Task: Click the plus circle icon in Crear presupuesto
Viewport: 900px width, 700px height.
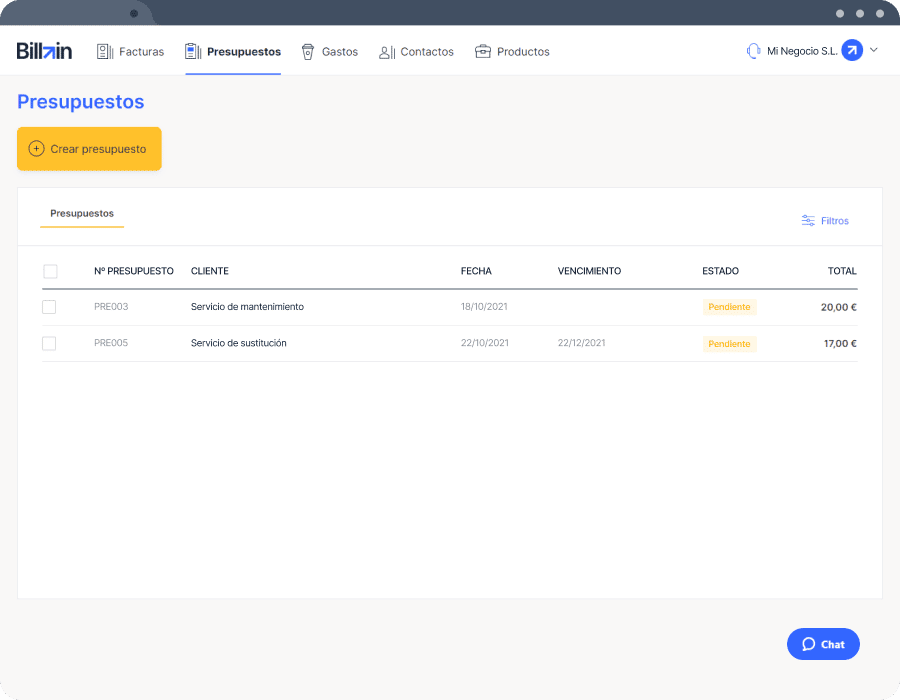Action: point(36,149)
